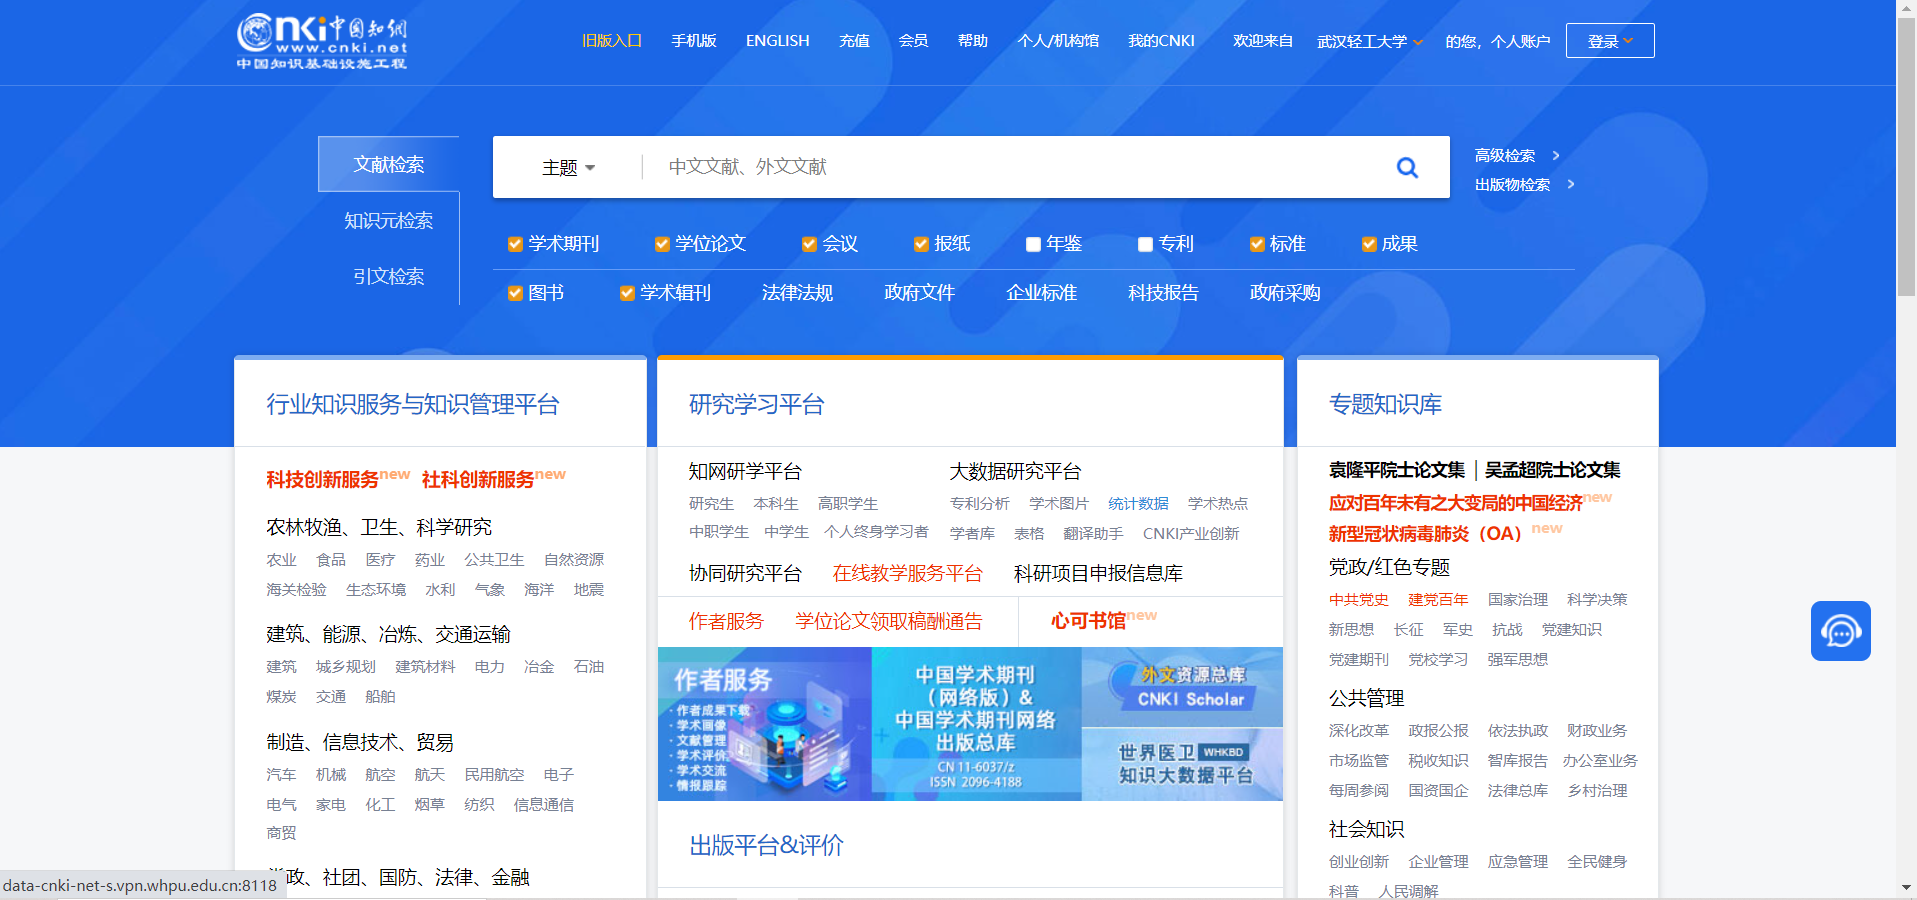Click the search magnifier icon
Viewport: 1917px width, 900px height.
(1408, 167)
